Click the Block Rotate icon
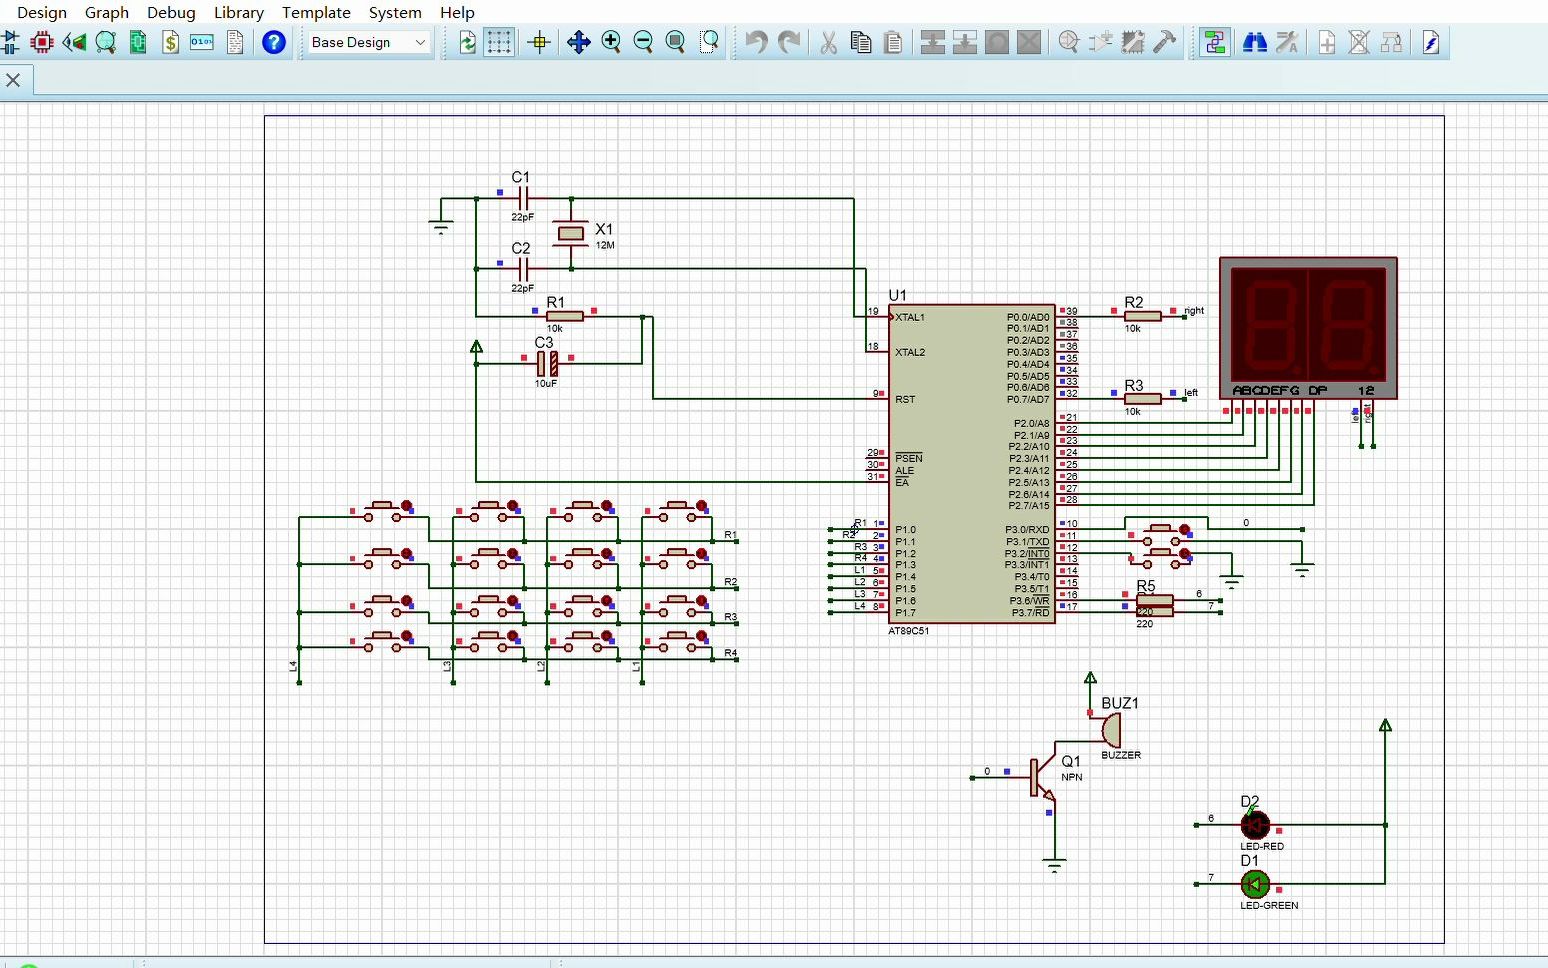1548x968 pixels. [997, 42]
